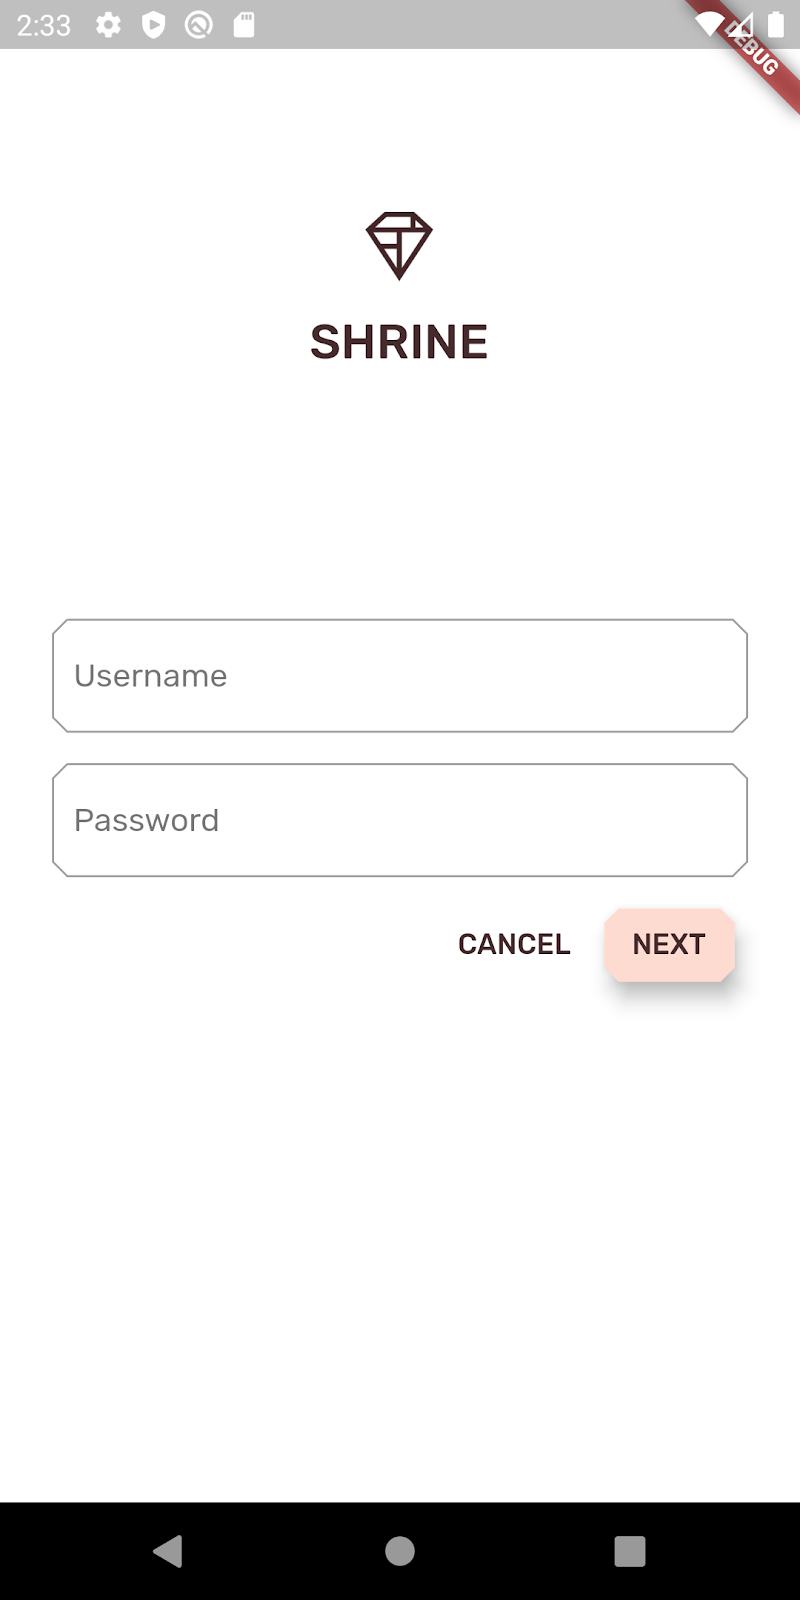800x1600 pixels.
Task: Tap the clock in the status bar
Action: coord(44,26)
